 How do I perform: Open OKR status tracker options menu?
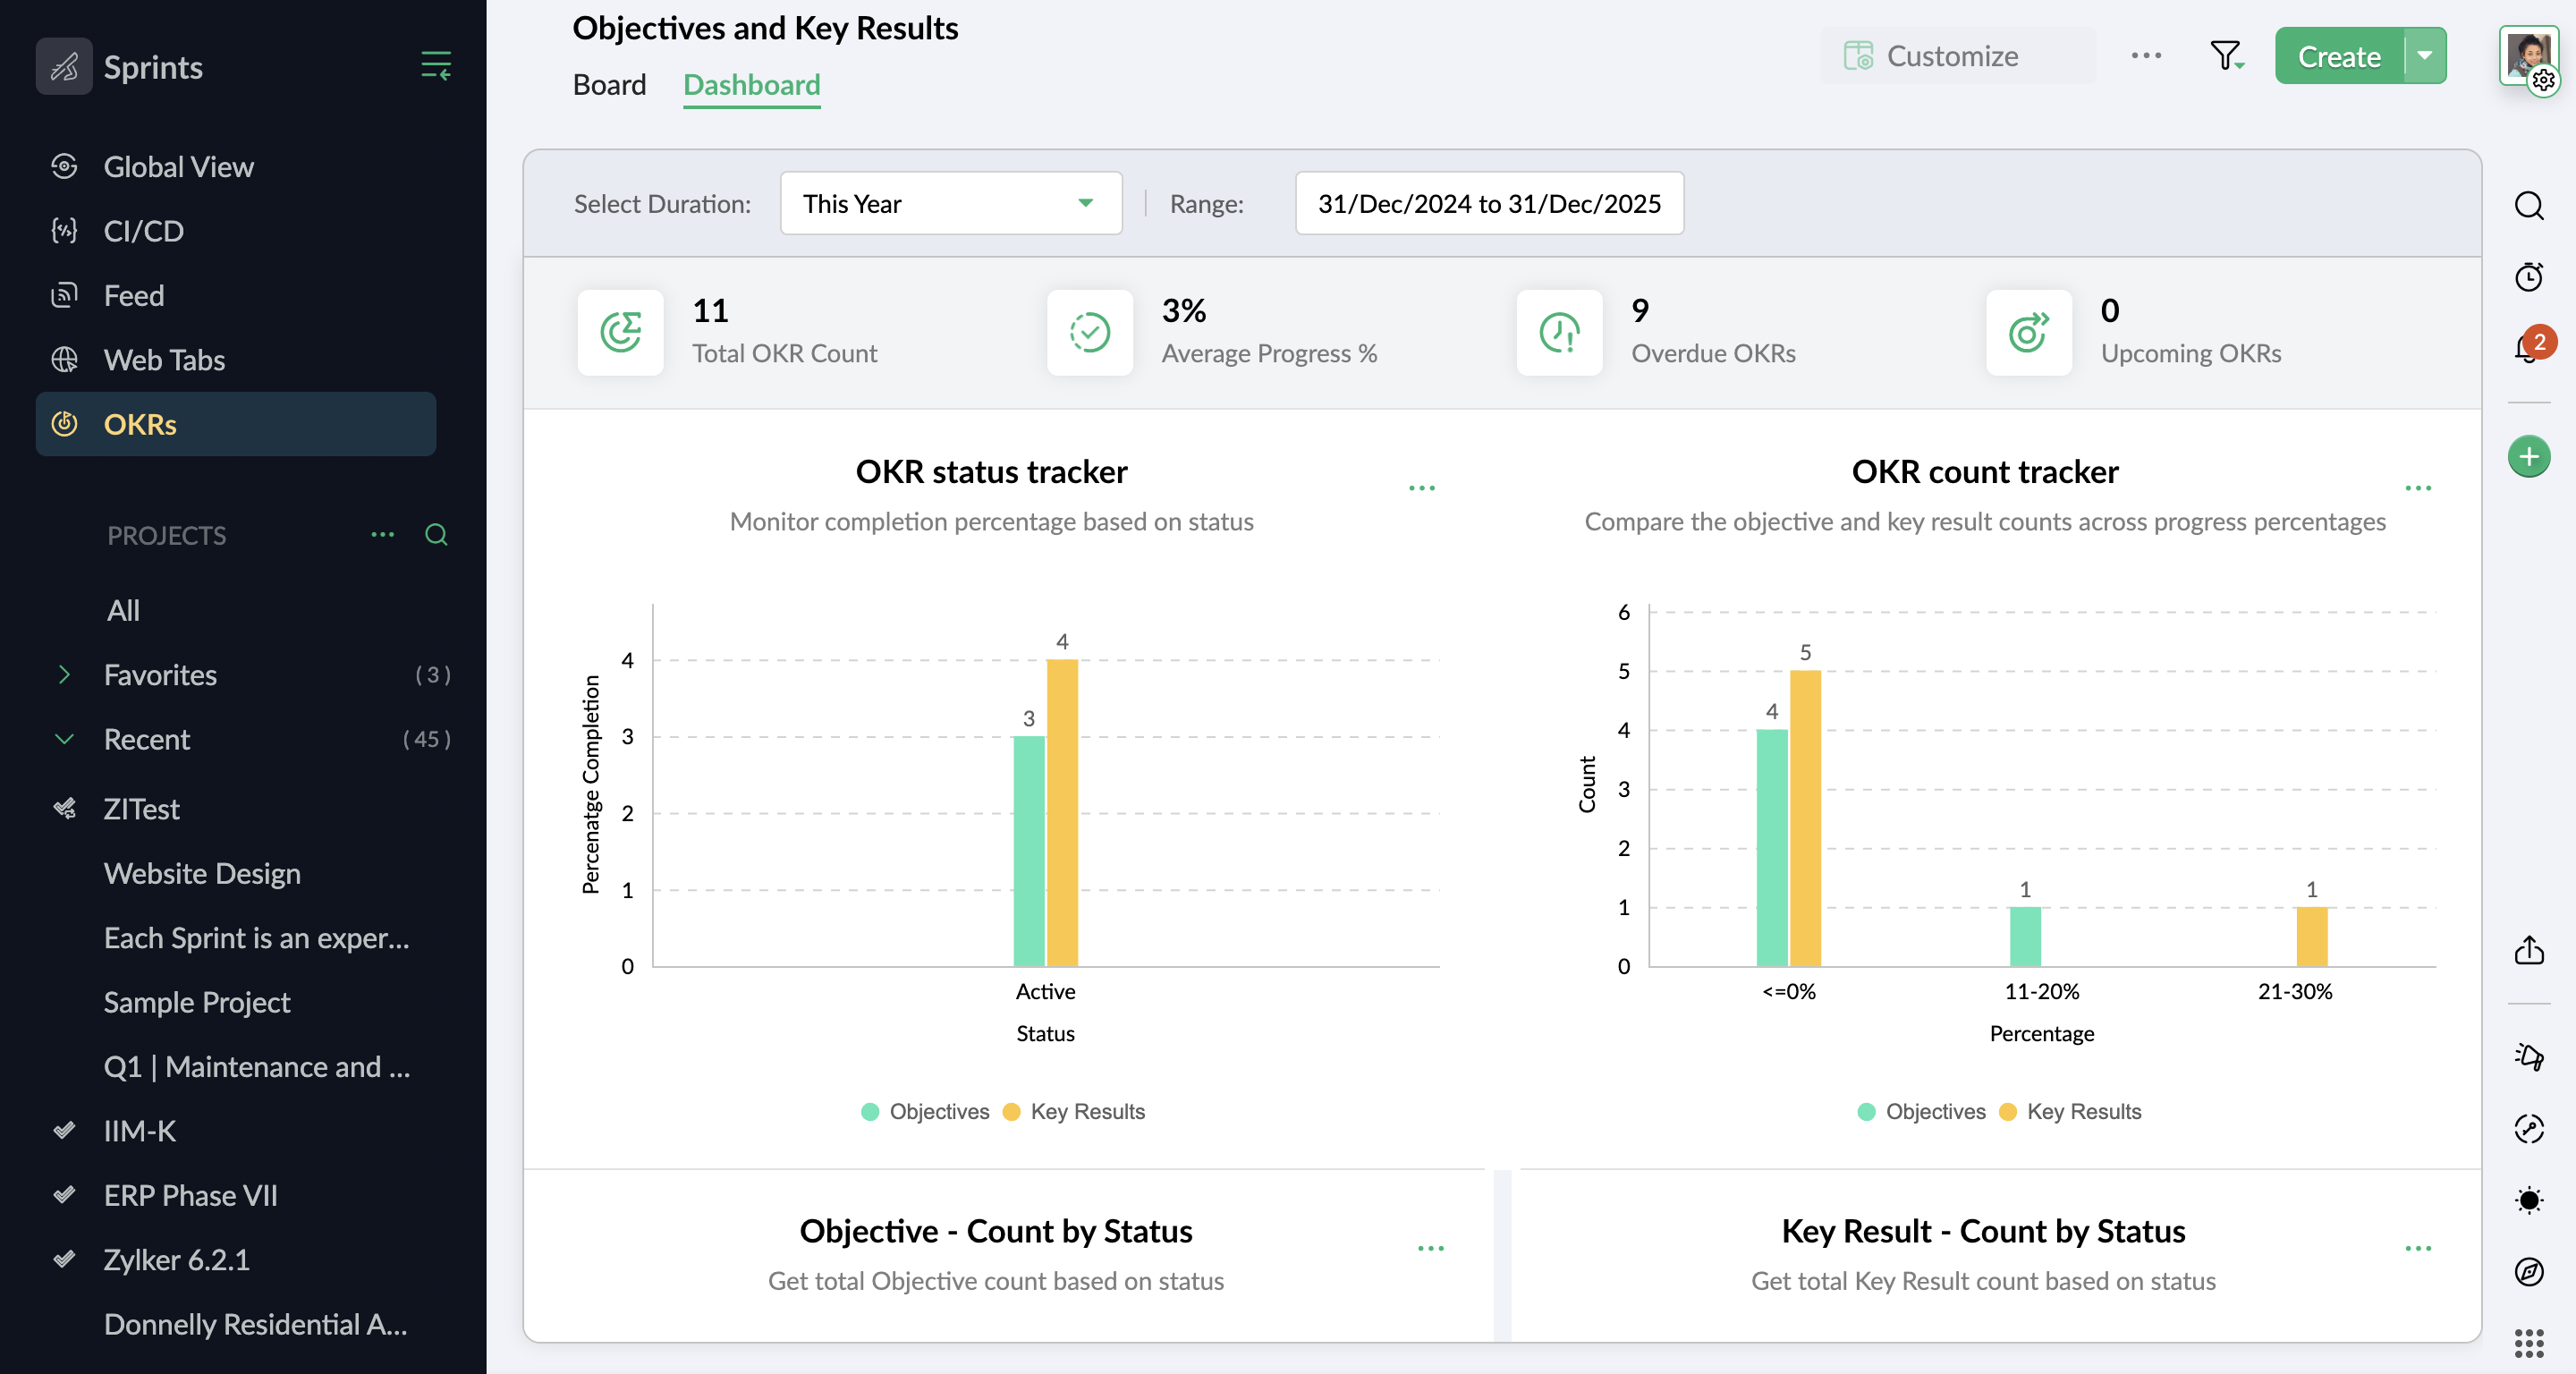[1422, 488]
